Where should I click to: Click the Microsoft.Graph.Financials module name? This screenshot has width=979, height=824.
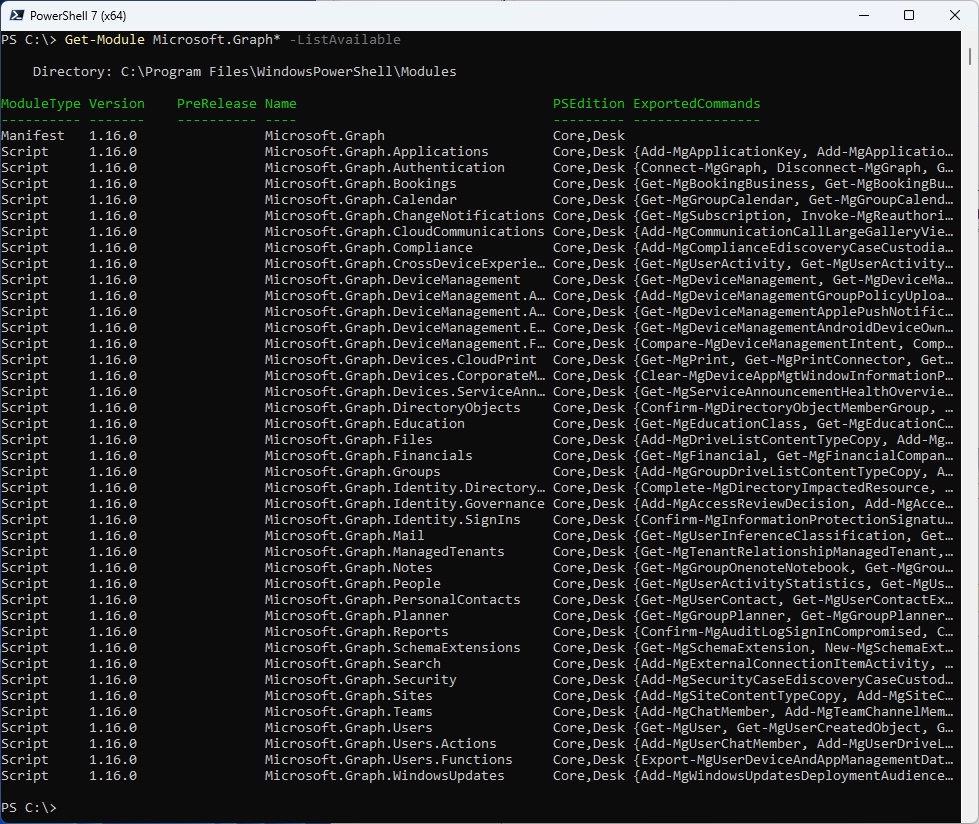tap(368, 456)
